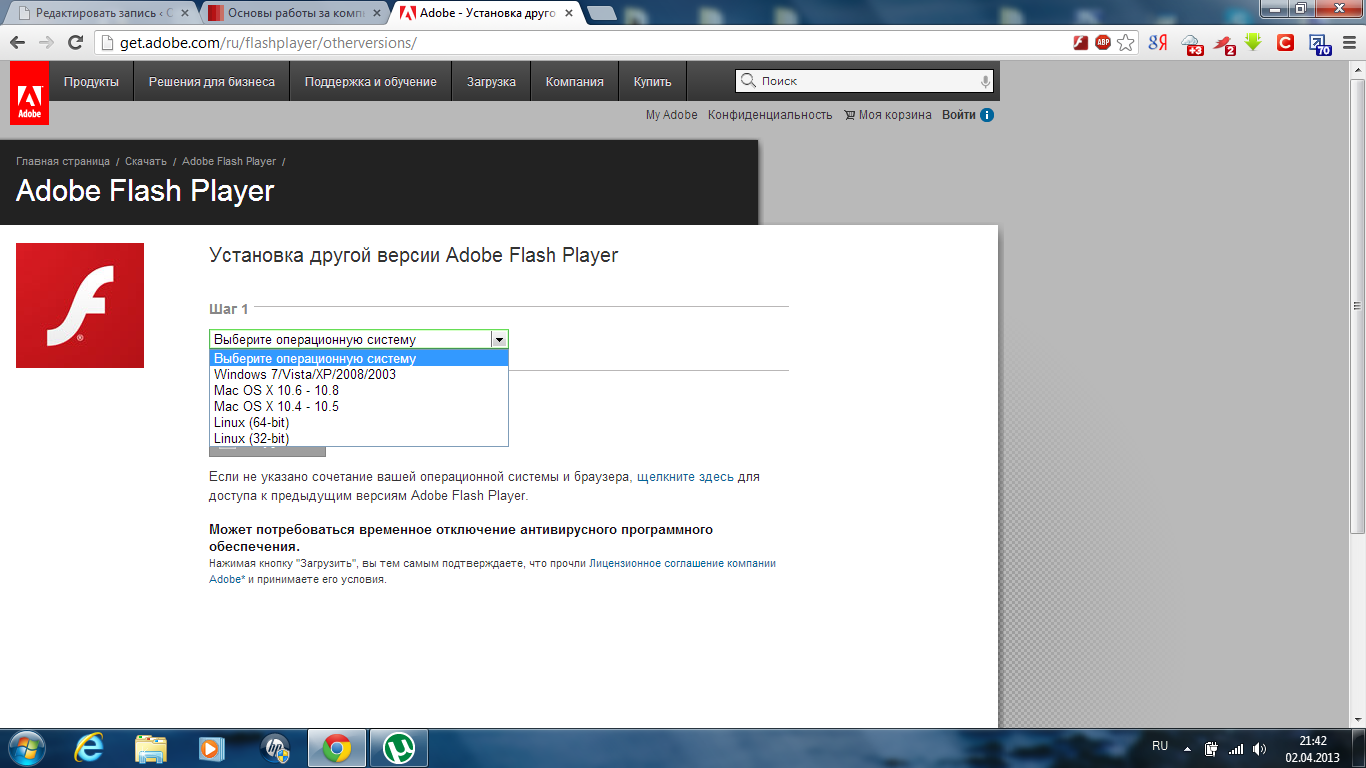The height and width of the screenshot is (768, 1366).
Task: Open the Купить menu
Action: tap(653, 81)
